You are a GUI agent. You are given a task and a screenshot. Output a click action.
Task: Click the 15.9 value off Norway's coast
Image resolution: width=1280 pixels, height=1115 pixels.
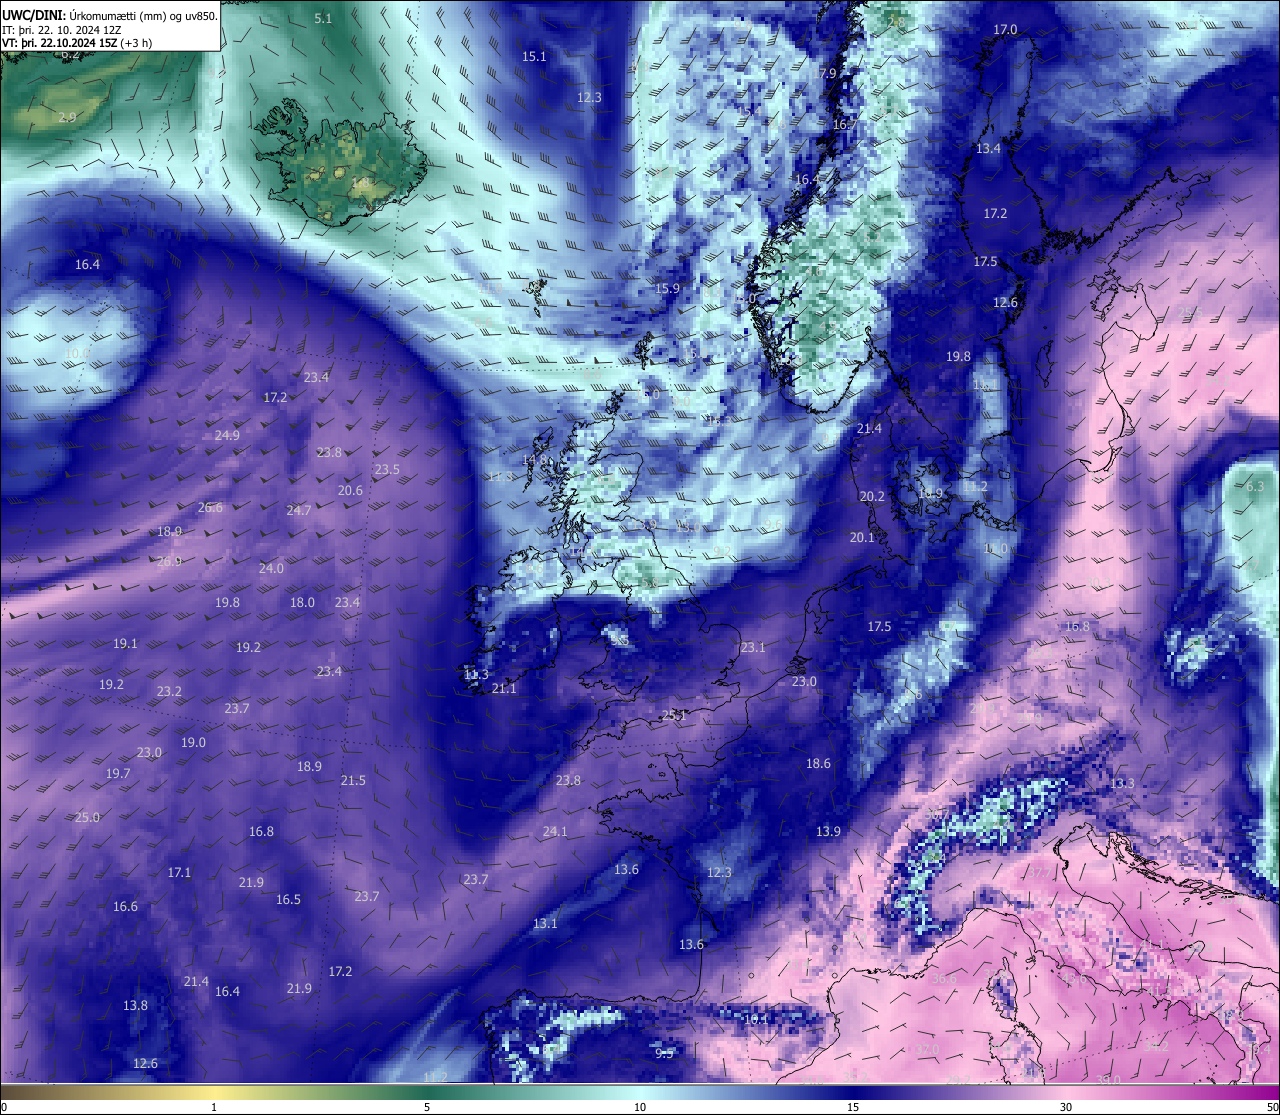[x=667, y=288]
